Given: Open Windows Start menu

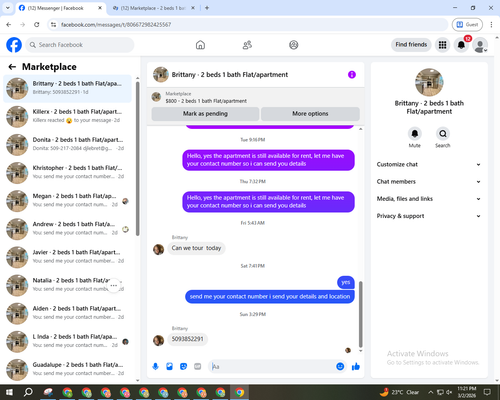Looking at the screenshot, I should coord(9,392).
